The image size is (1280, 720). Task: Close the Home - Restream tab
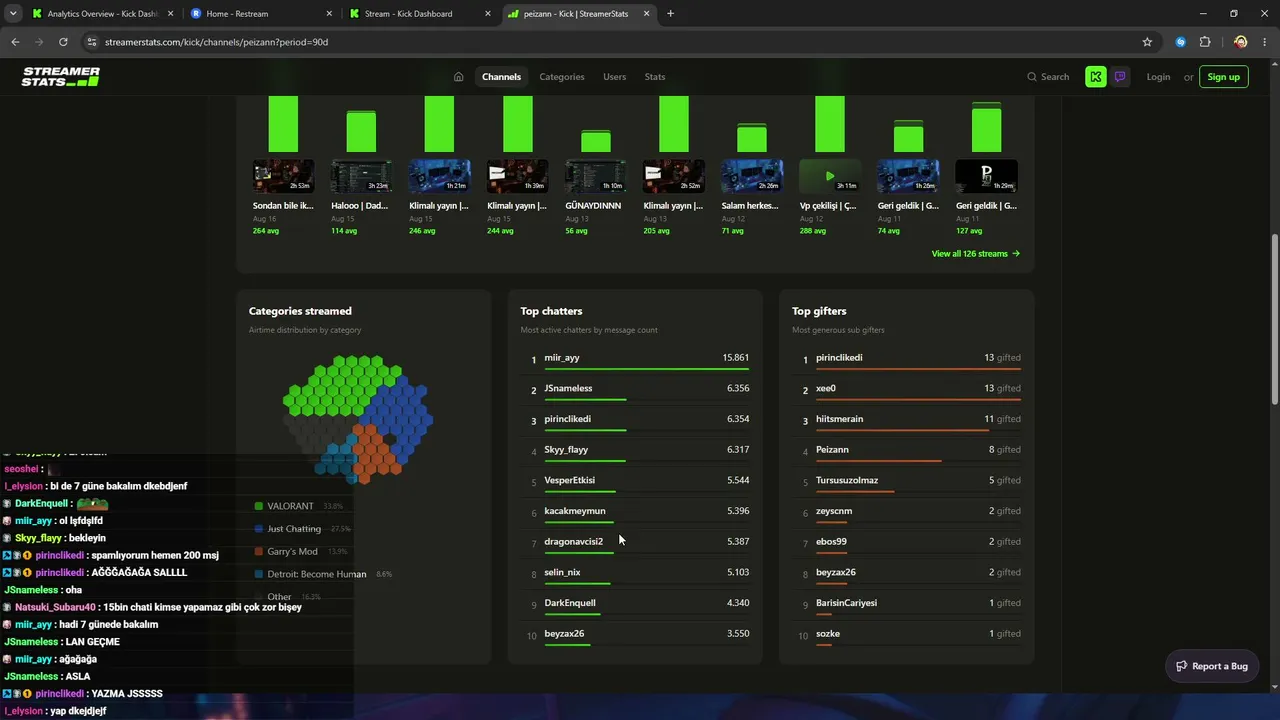(x=328, y=14)
